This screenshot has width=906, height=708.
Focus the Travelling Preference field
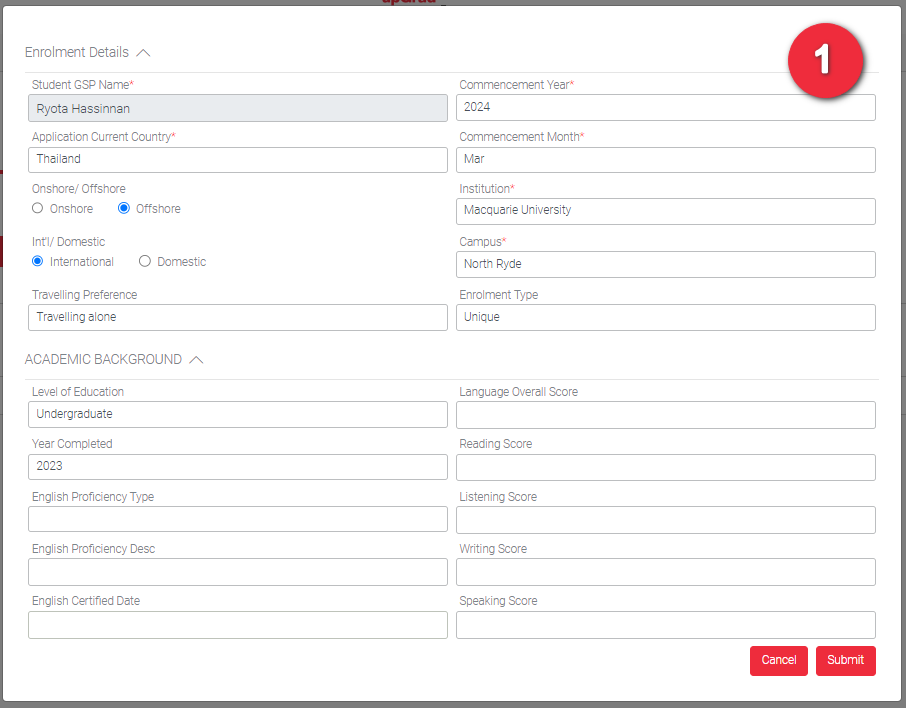coord(238,317)
